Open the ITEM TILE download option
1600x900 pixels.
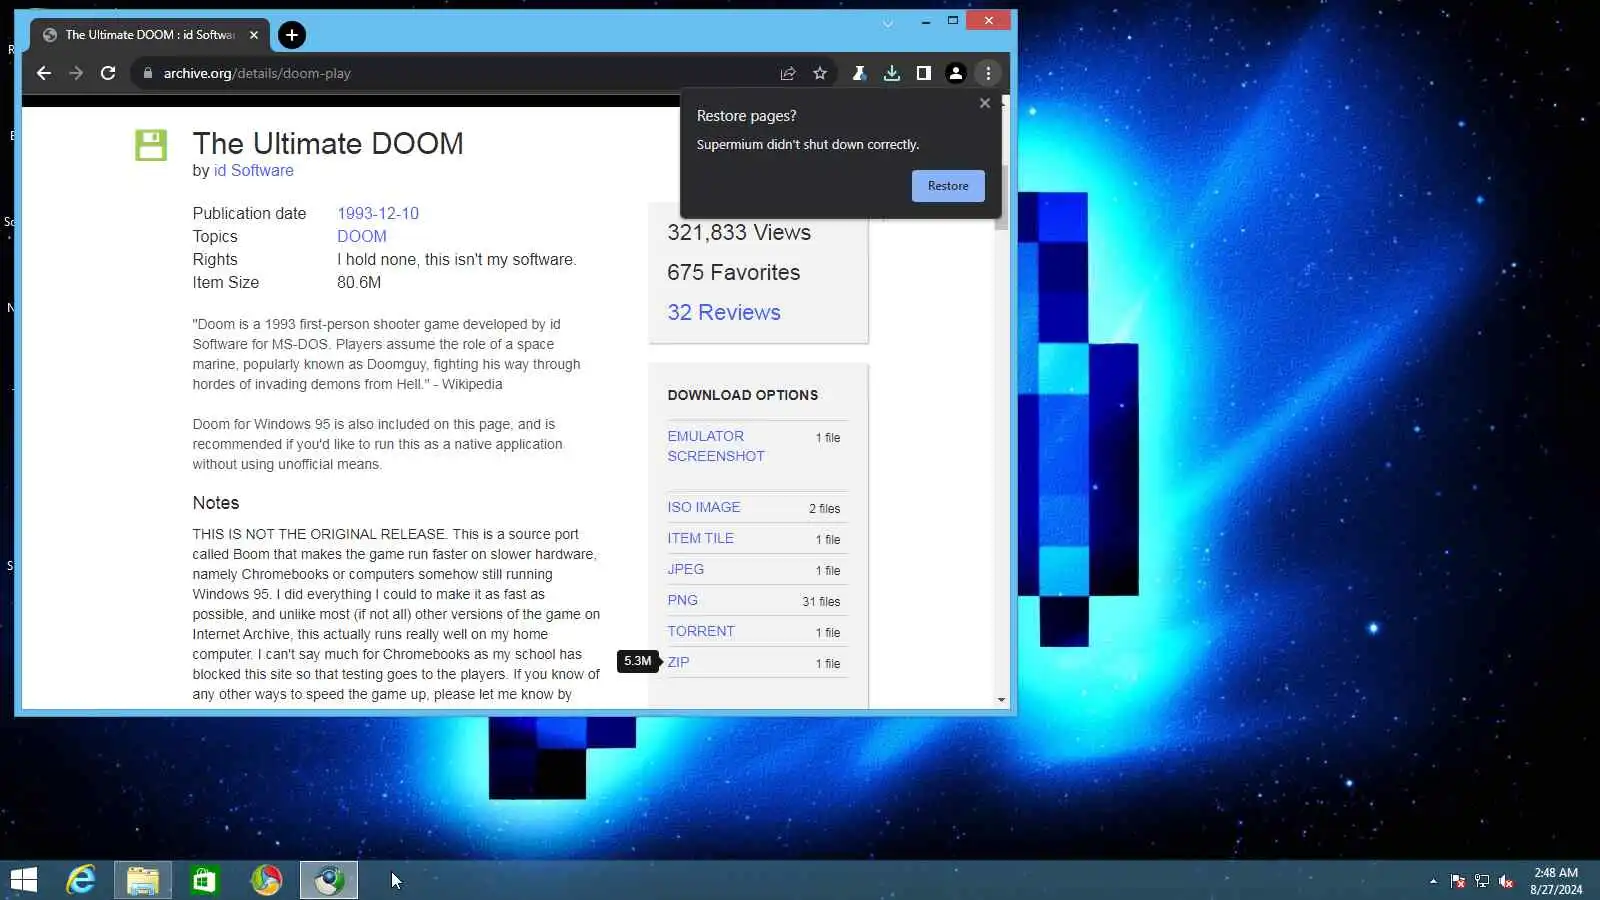[x=701, y=539]
